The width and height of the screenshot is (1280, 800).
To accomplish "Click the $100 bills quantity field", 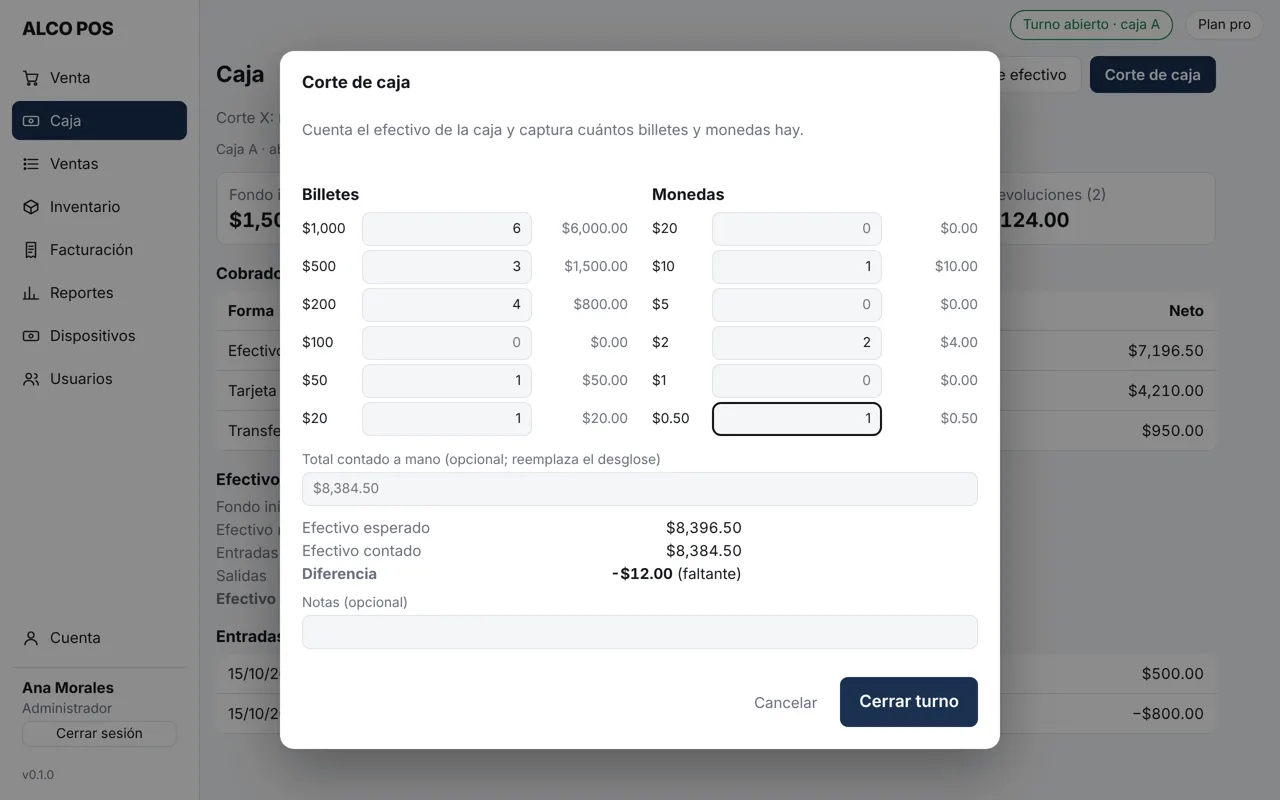I will click(447, 343).
